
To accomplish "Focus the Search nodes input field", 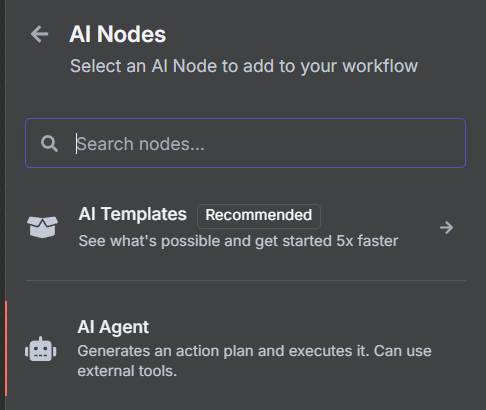I will [245, 143].
